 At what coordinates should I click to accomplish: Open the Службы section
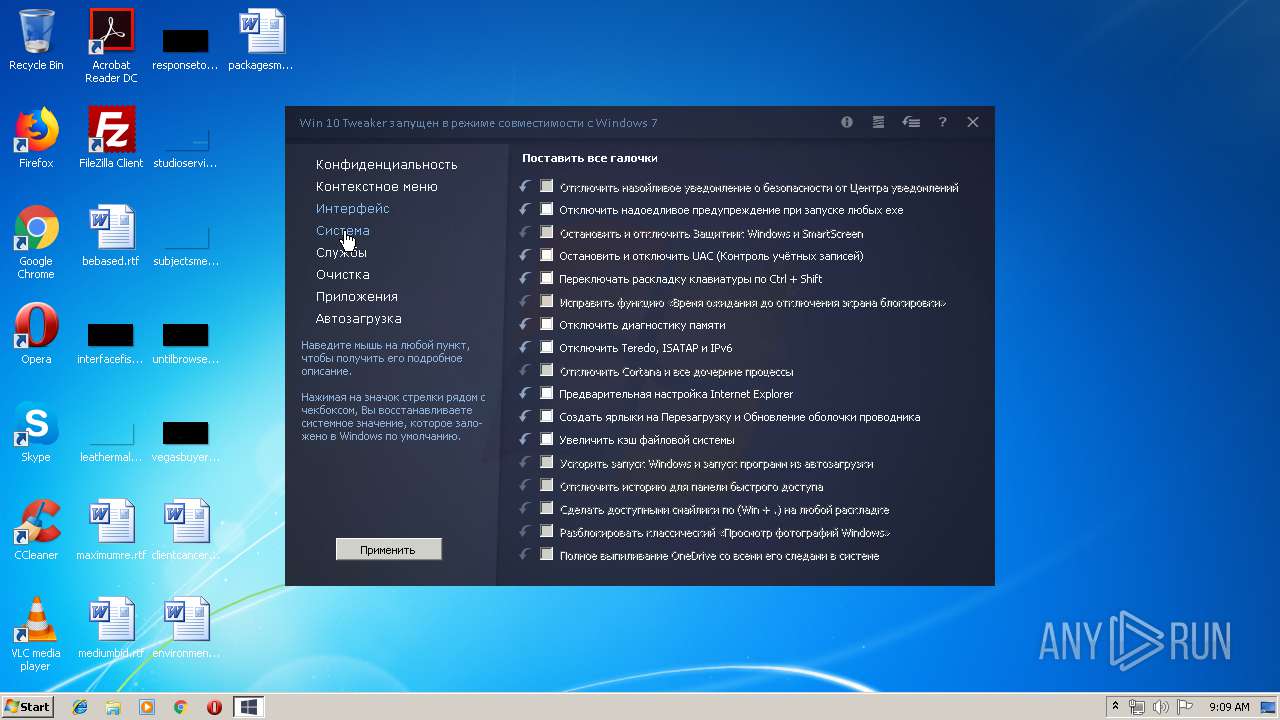[341, 253]
